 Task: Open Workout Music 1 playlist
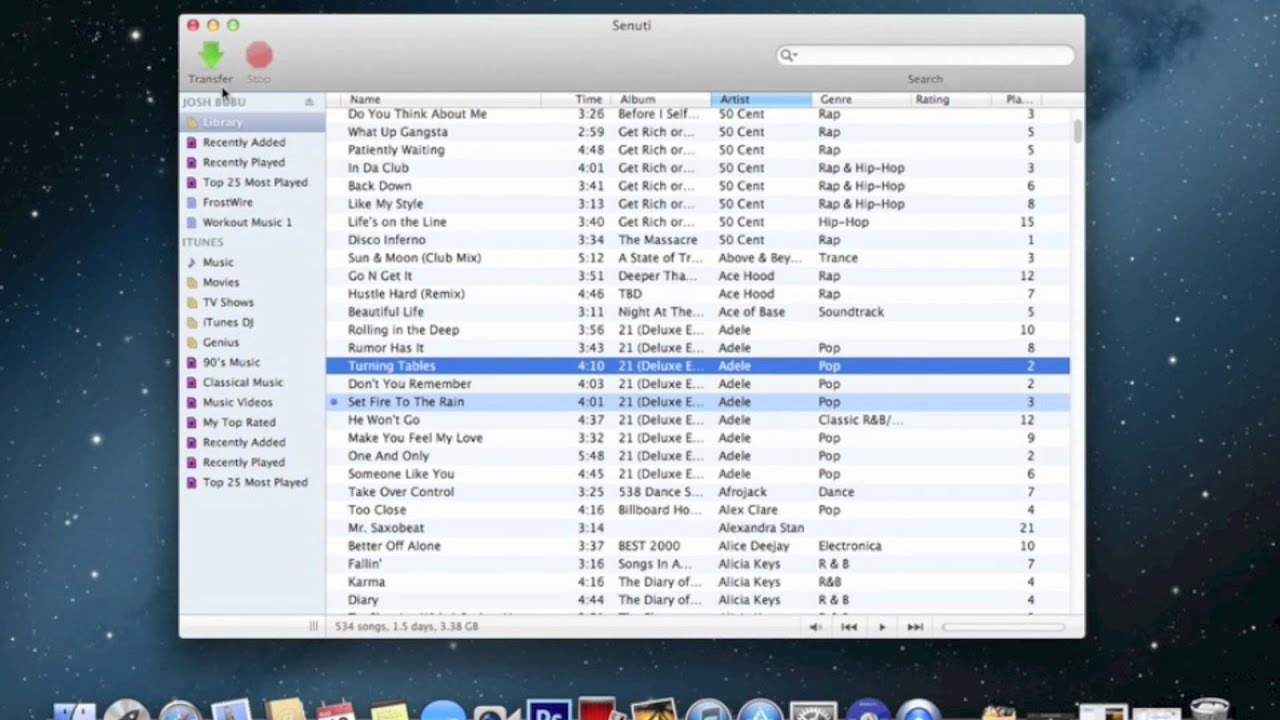pyautogui.click(x=247, y=222)
